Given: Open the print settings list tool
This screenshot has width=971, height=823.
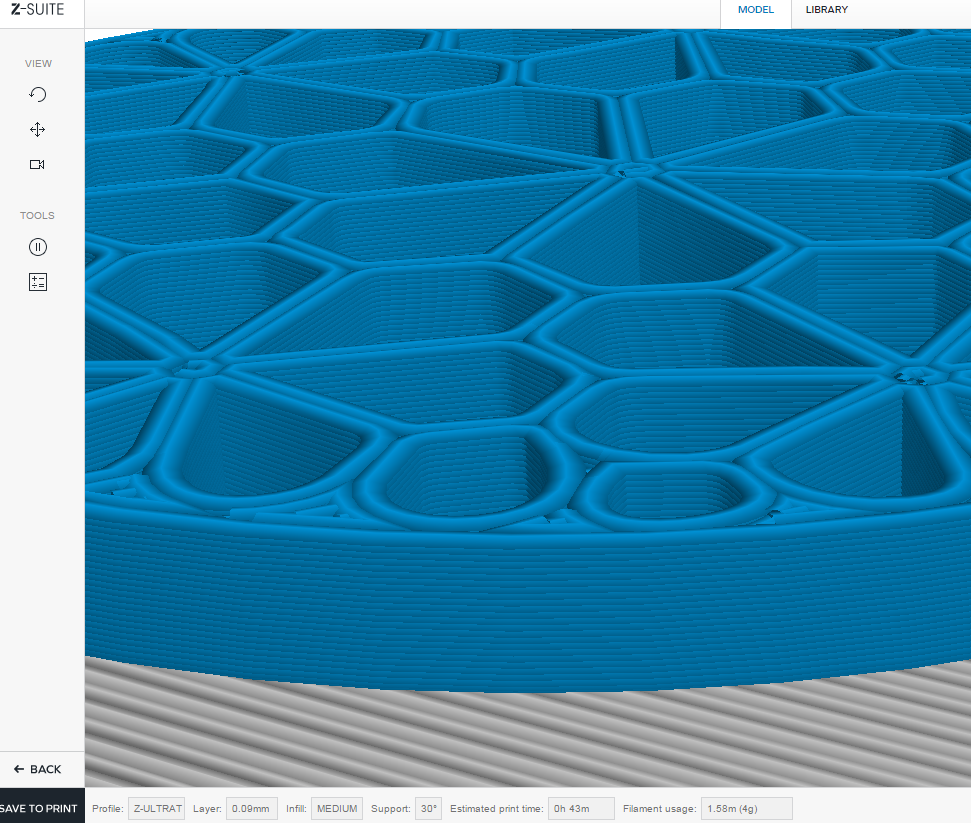Looking at the screenshot, I should [x=38, y=282].
